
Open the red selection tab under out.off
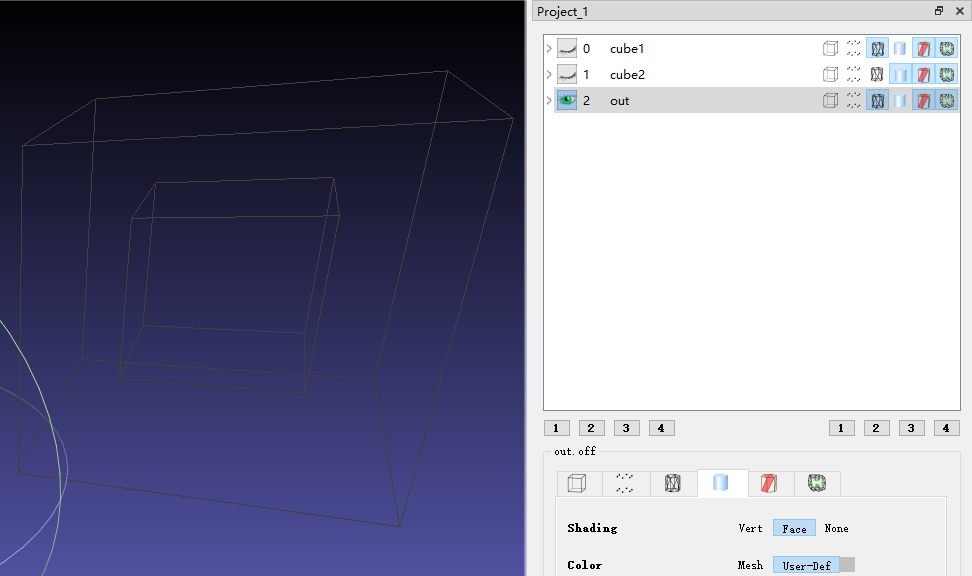[769, 483]
